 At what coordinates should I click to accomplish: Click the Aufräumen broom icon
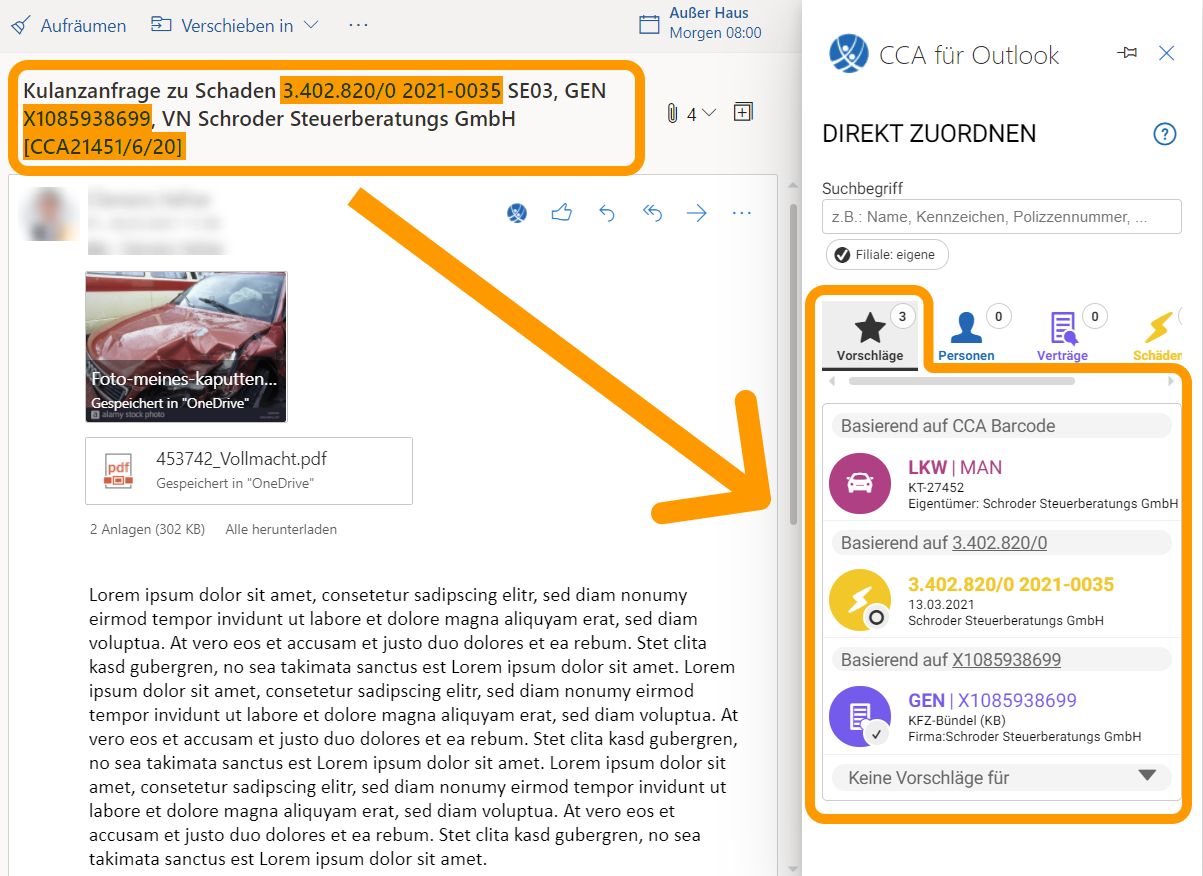[20, 25]
